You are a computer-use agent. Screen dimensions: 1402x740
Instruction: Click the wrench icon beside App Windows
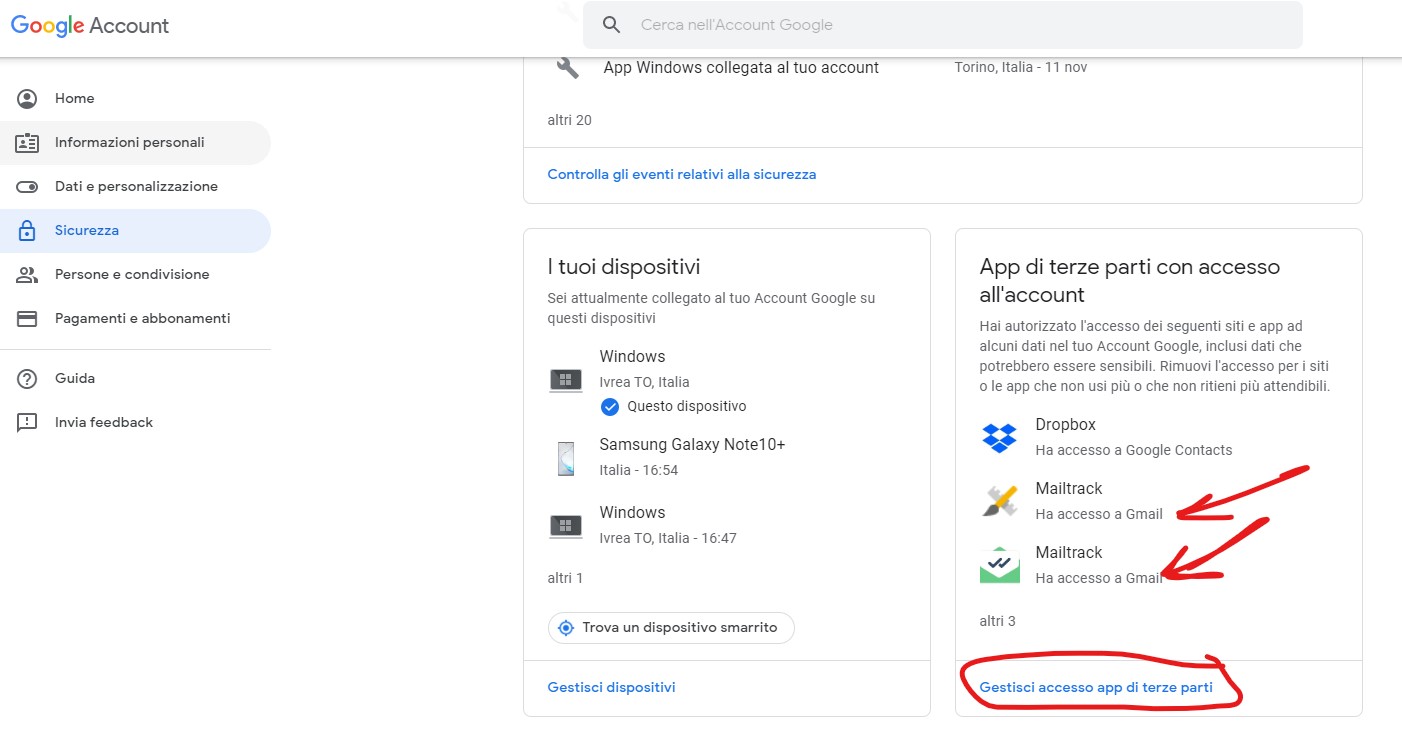point(567,68)
